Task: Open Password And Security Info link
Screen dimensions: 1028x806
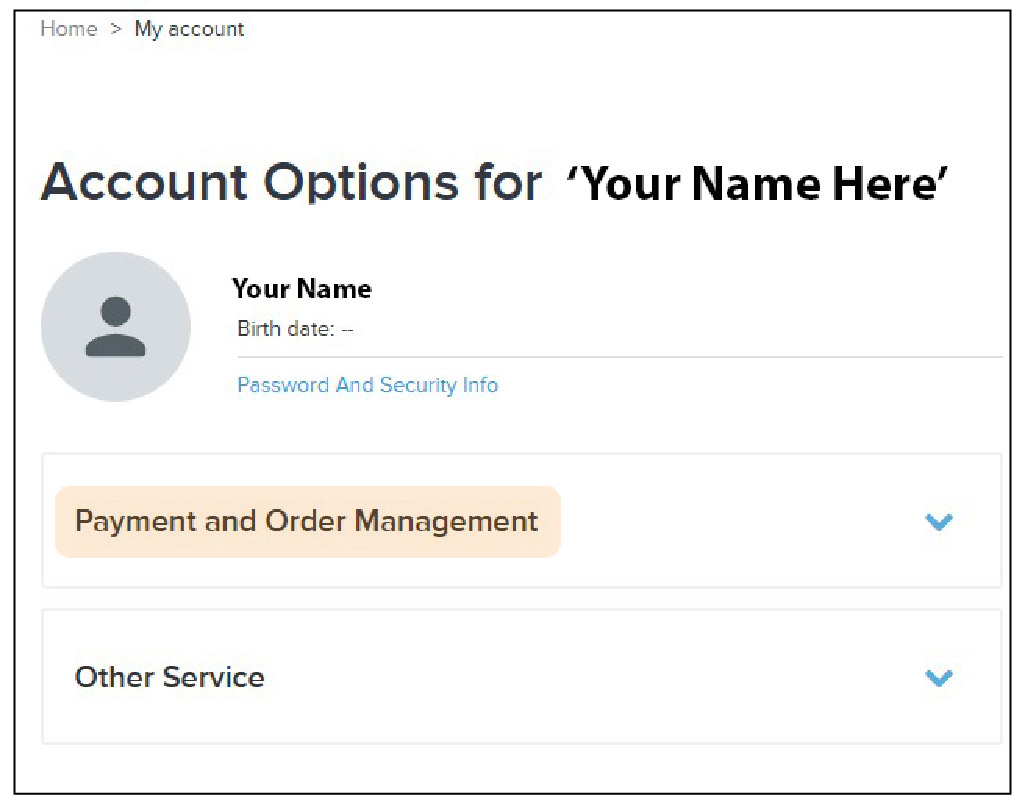Action: pyautogui.click(x=367, y=385)
